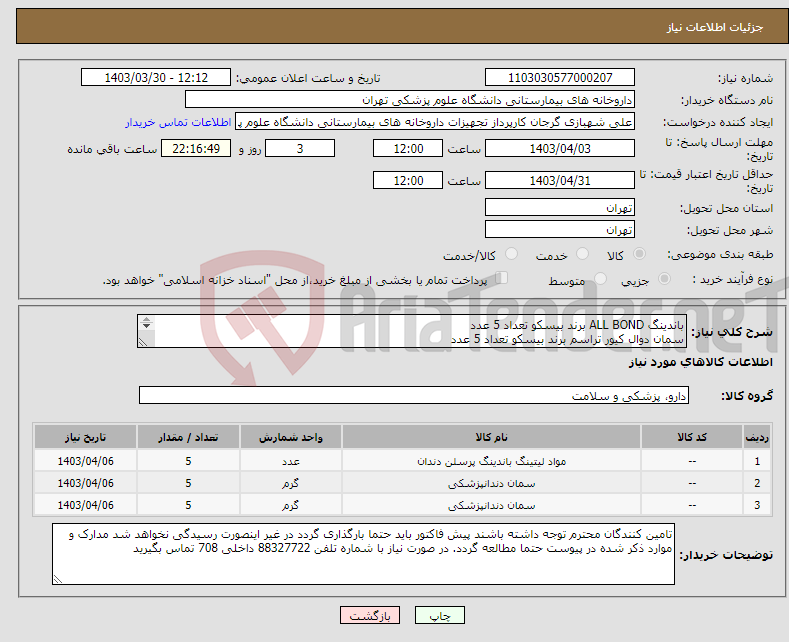Click the بازگشت (back) button
The width and height of the screenshot is (789, 642).
[370, 615]
